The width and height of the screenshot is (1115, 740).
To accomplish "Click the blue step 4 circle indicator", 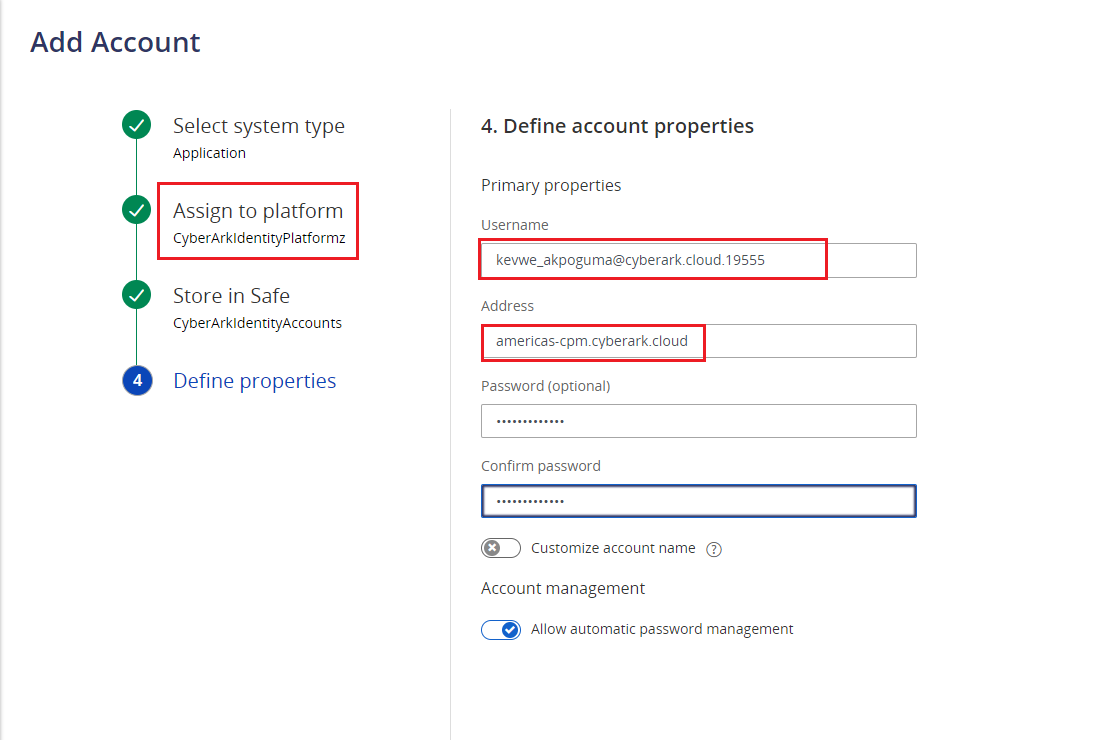I will [x=136, y=380].
